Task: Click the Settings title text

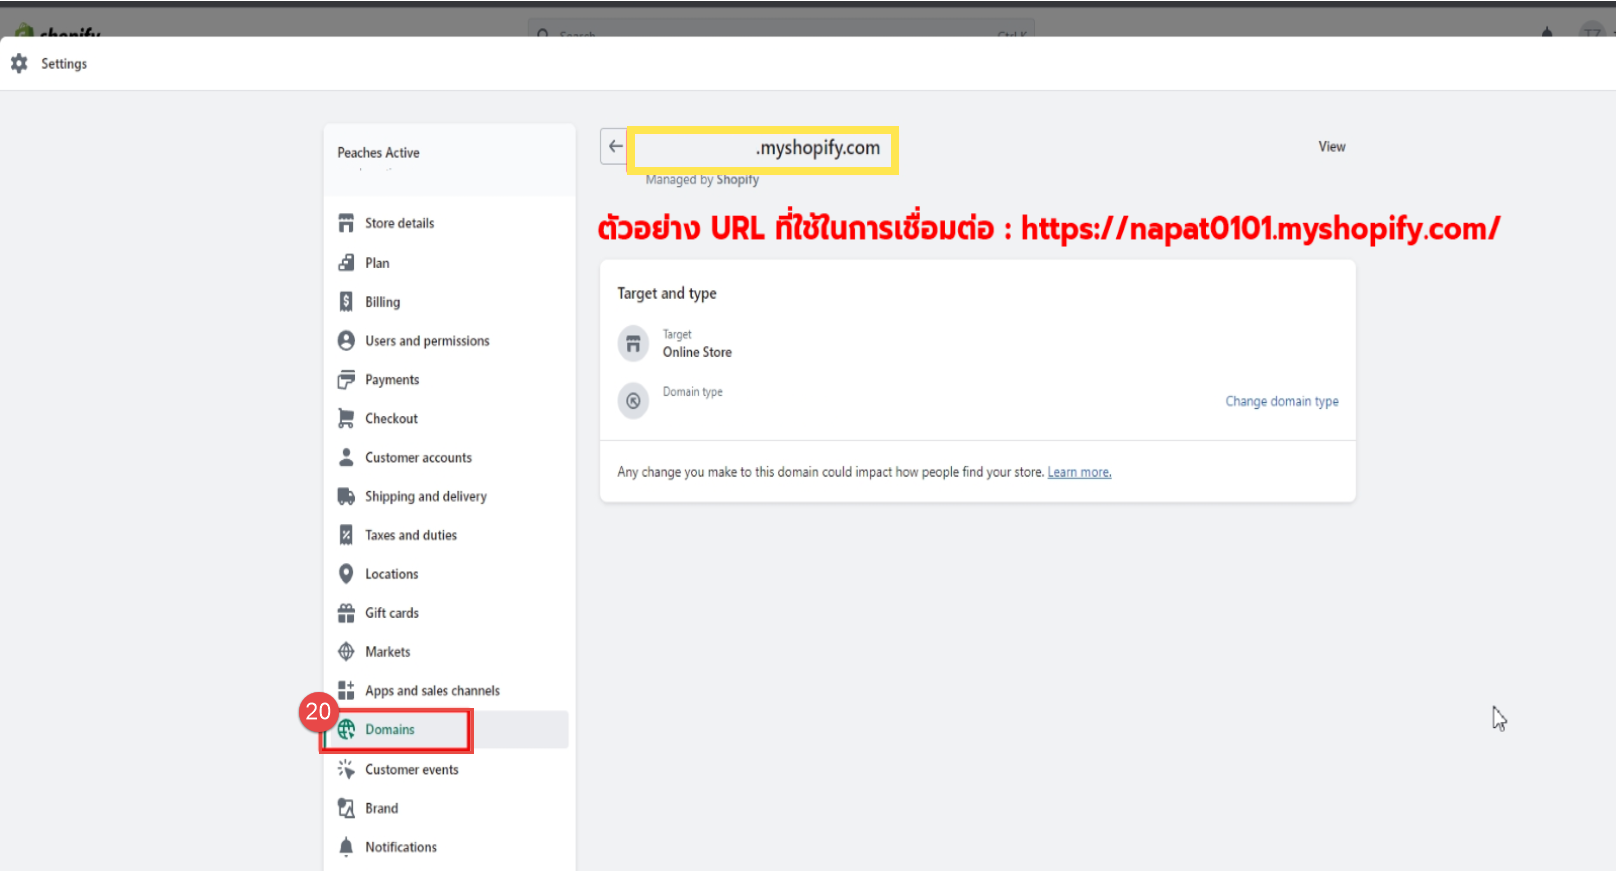Action: [x=64, y=63]
